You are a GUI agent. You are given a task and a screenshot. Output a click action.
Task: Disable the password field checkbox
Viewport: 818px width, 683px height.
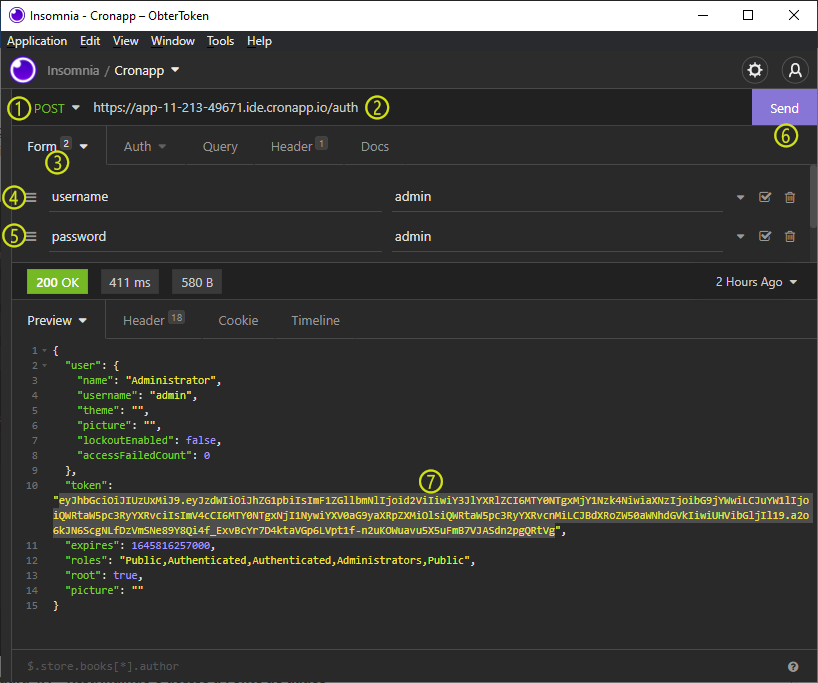pos(765,237)
